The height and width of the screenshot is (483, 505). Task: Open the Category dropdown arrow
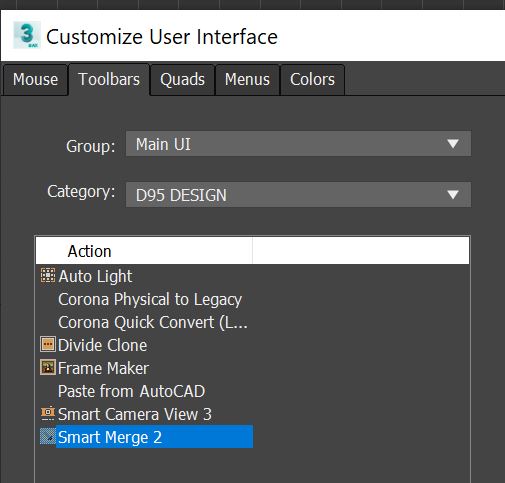[453, 194]
